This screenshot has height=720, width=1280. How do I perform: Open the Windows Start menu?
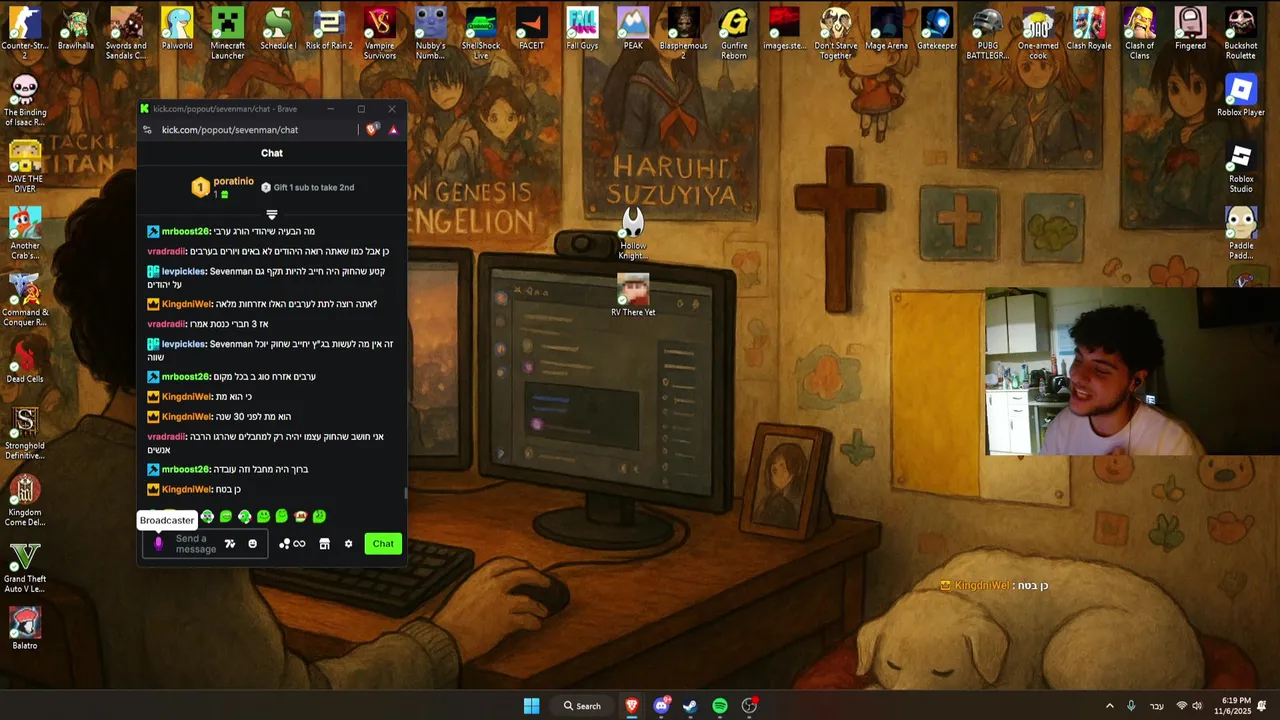pos(531,706)
